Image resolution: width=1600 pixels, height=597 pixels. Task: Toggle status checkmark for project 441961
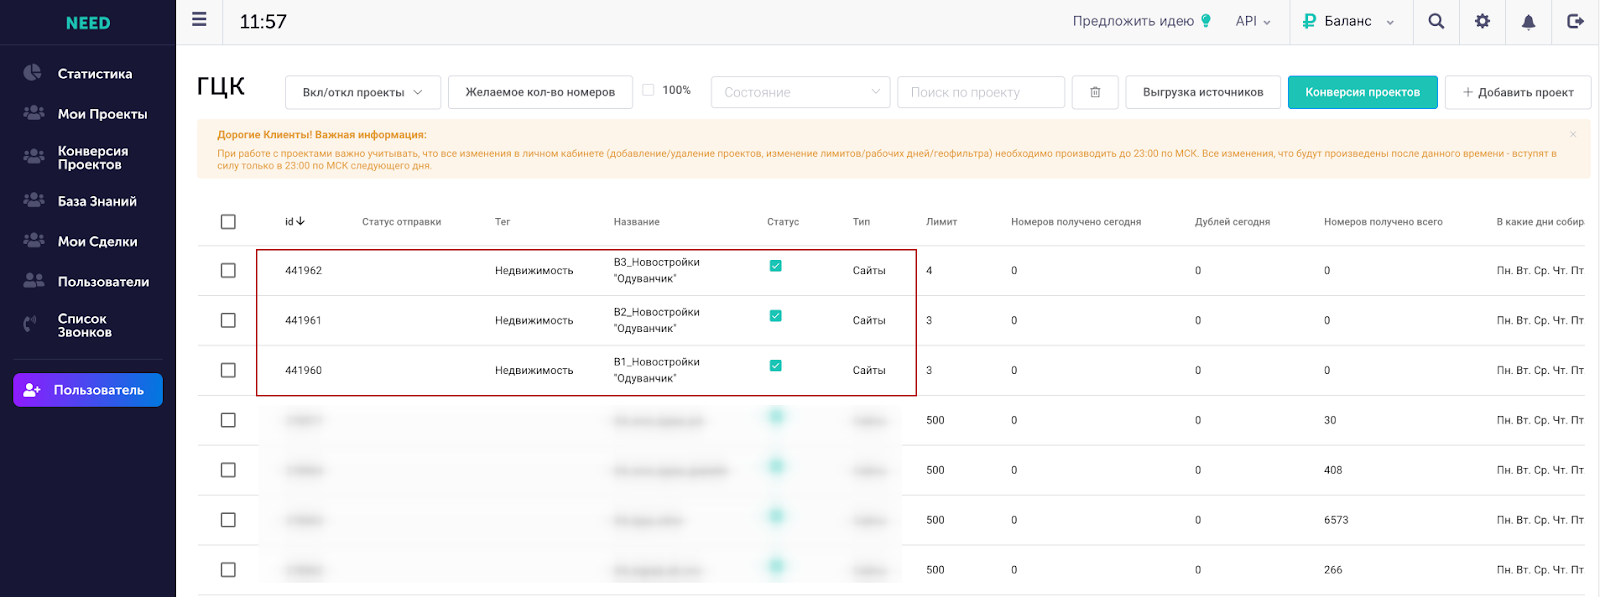point(775,316)
